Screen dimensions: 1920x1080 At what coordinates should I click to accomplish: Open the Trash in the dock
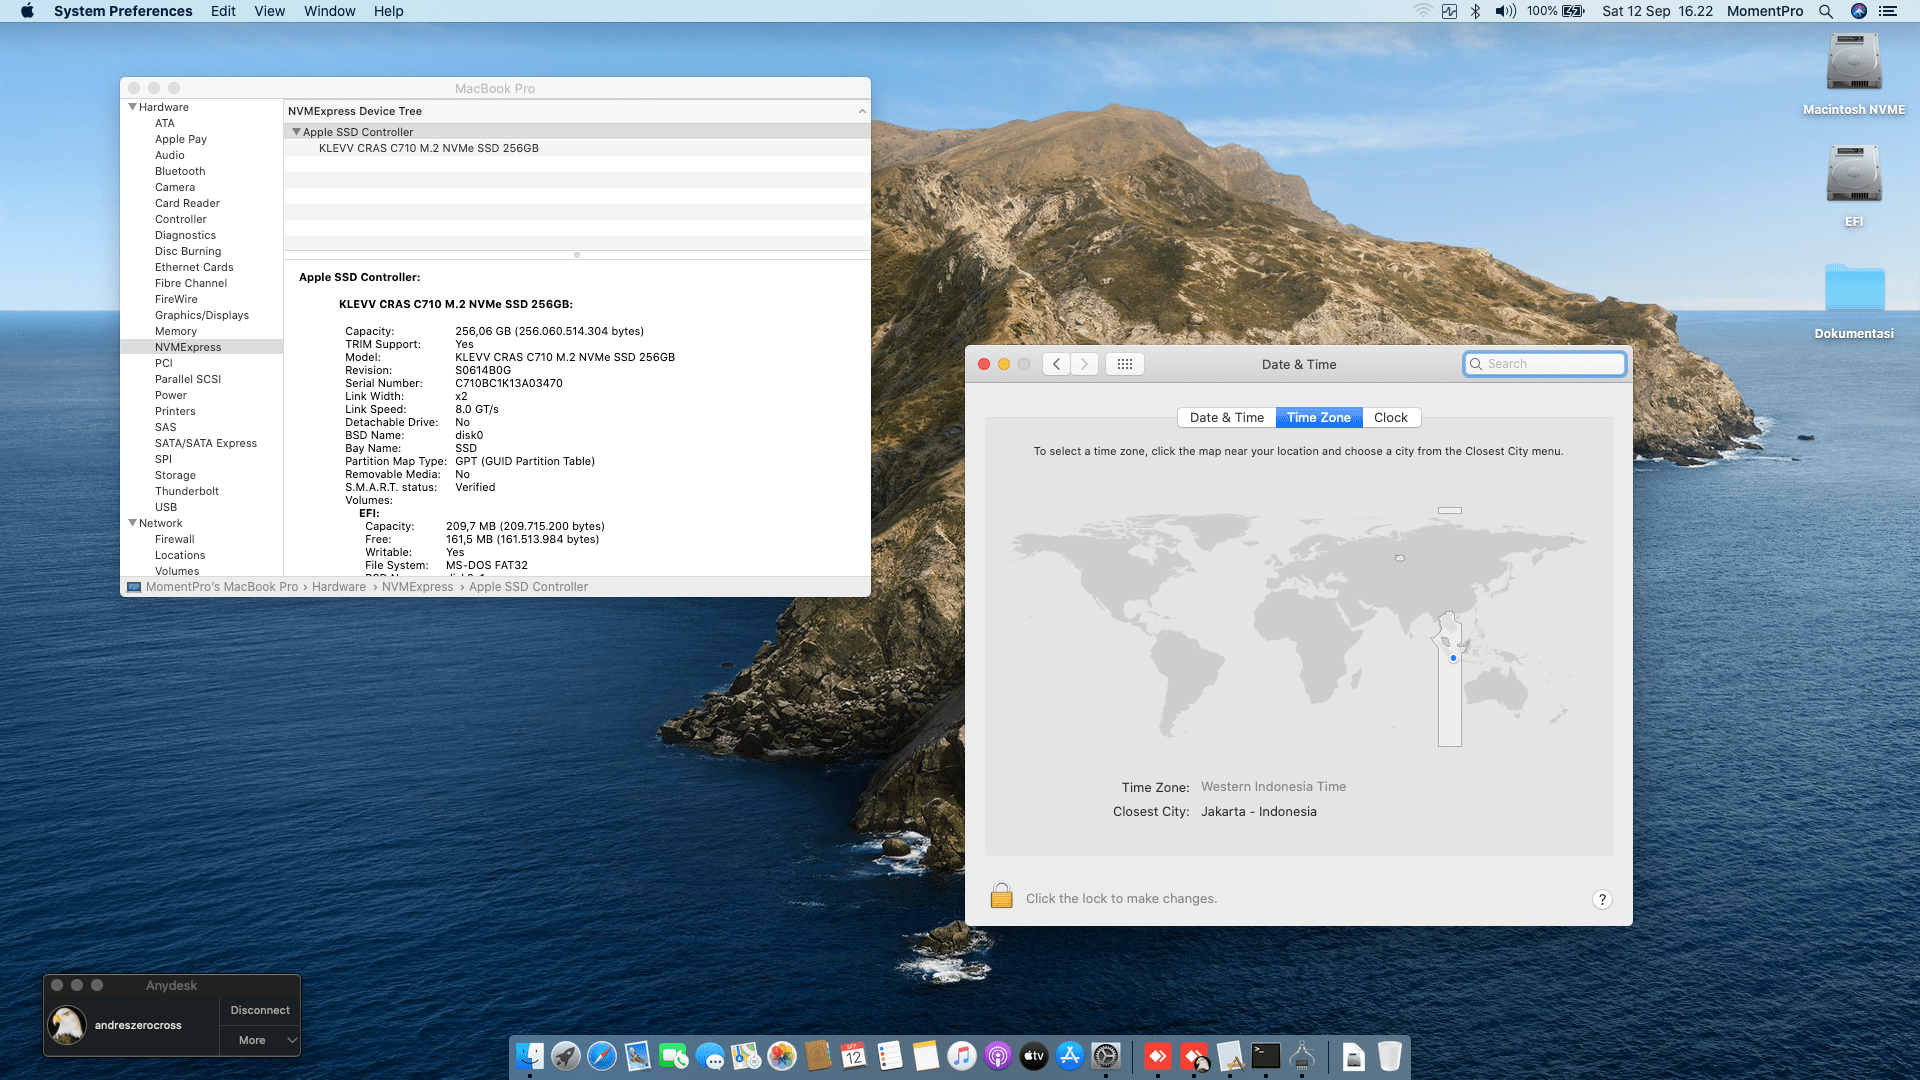pos(1390,1056)
